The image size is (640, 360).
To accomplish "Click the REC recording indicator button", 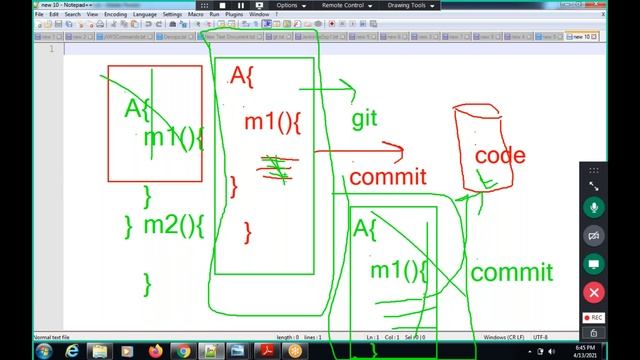I will (x=593, y=318).
